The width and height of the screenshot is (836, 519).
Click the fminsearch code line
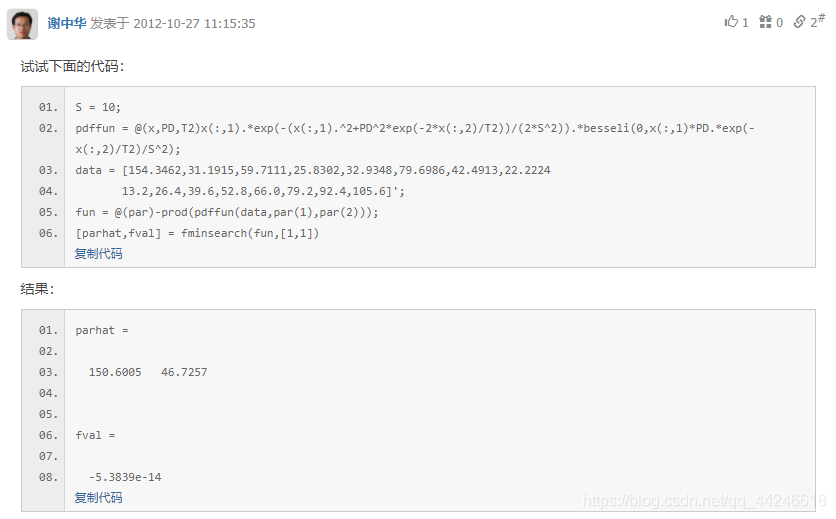pos(197,233)
